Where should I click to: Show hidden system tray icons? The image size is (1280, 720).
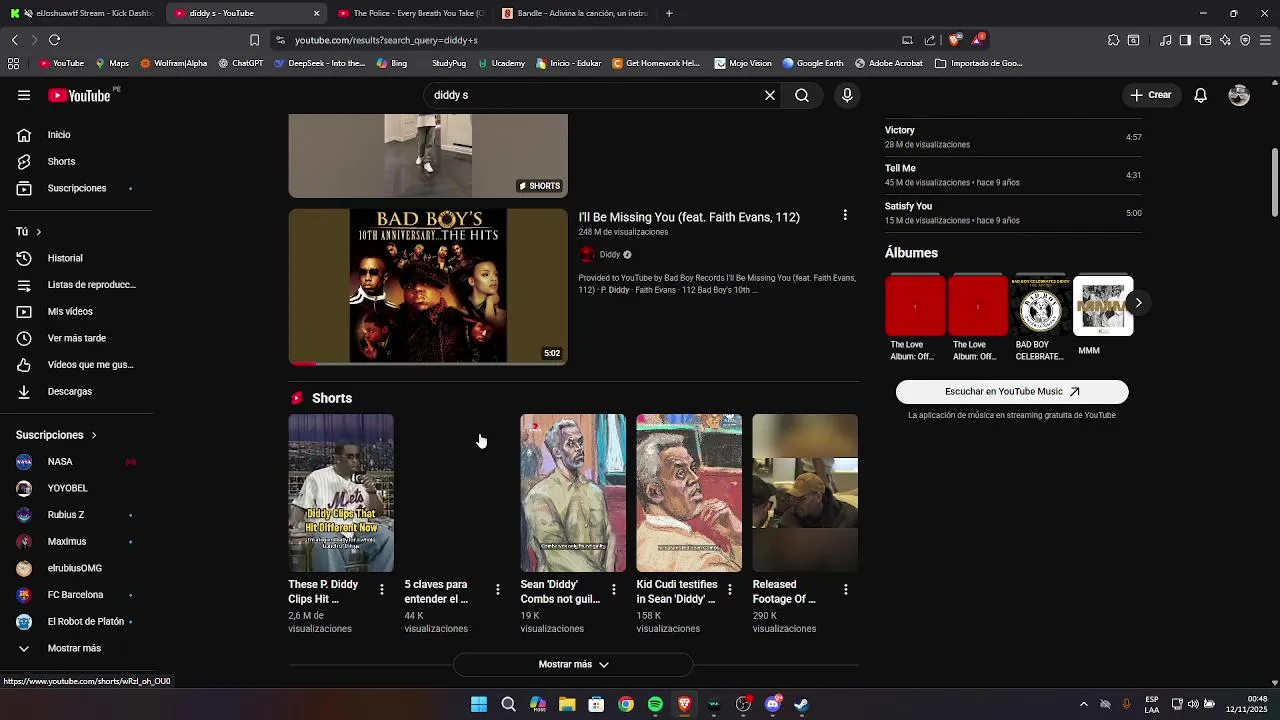point(1083,704)
